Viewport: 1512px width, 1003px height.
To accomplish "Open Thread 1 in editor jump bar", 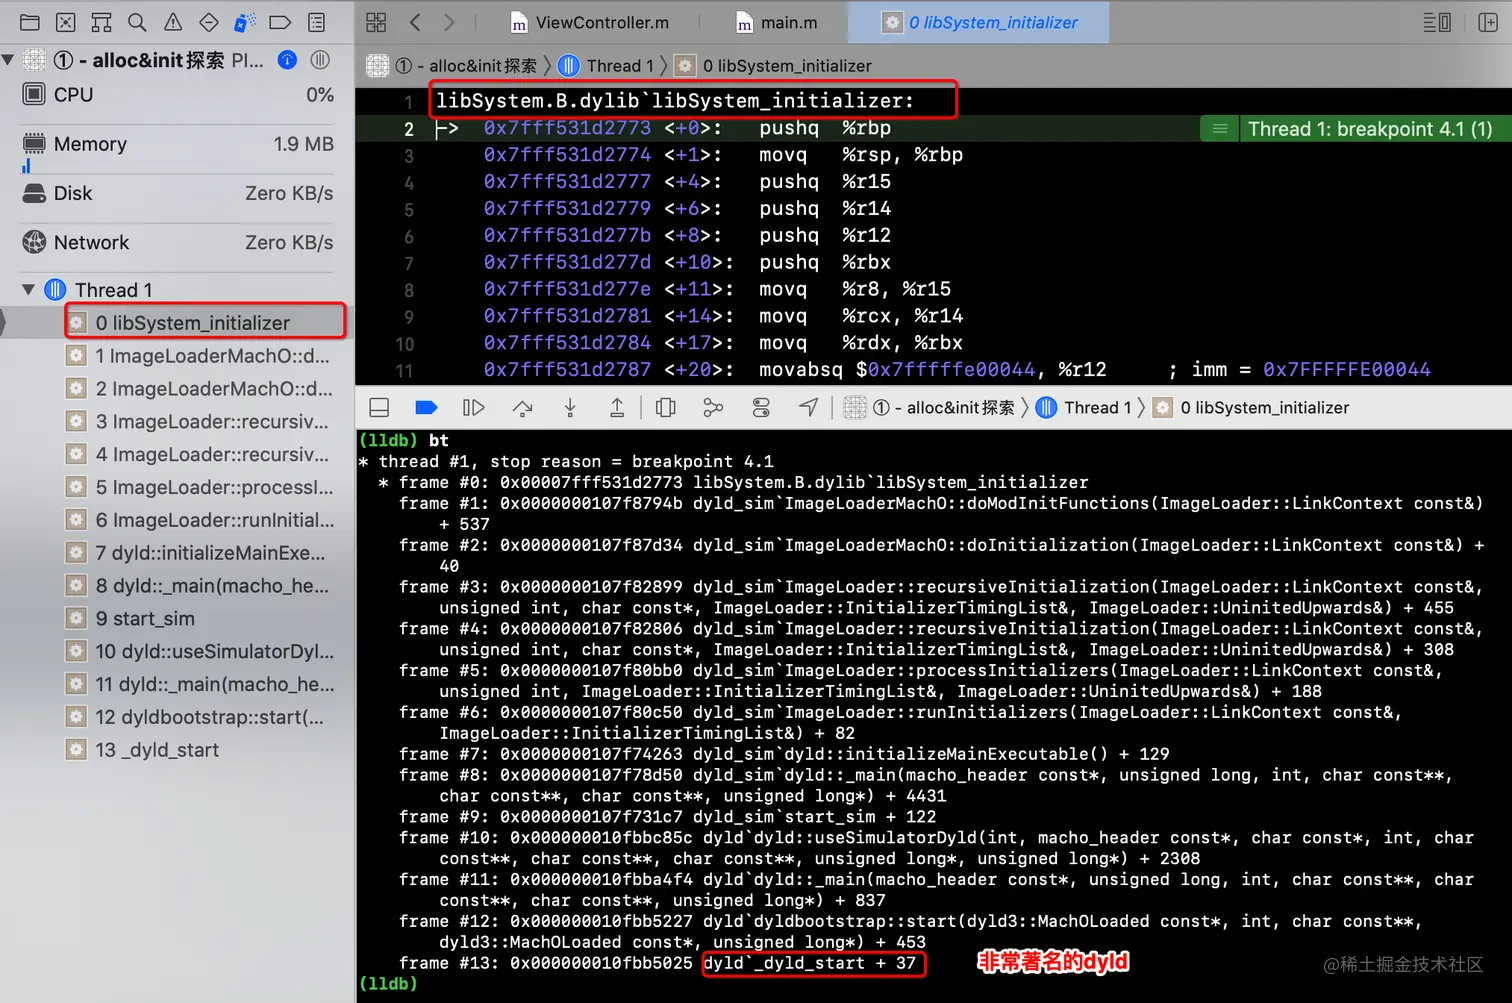I will click(606, 66).
